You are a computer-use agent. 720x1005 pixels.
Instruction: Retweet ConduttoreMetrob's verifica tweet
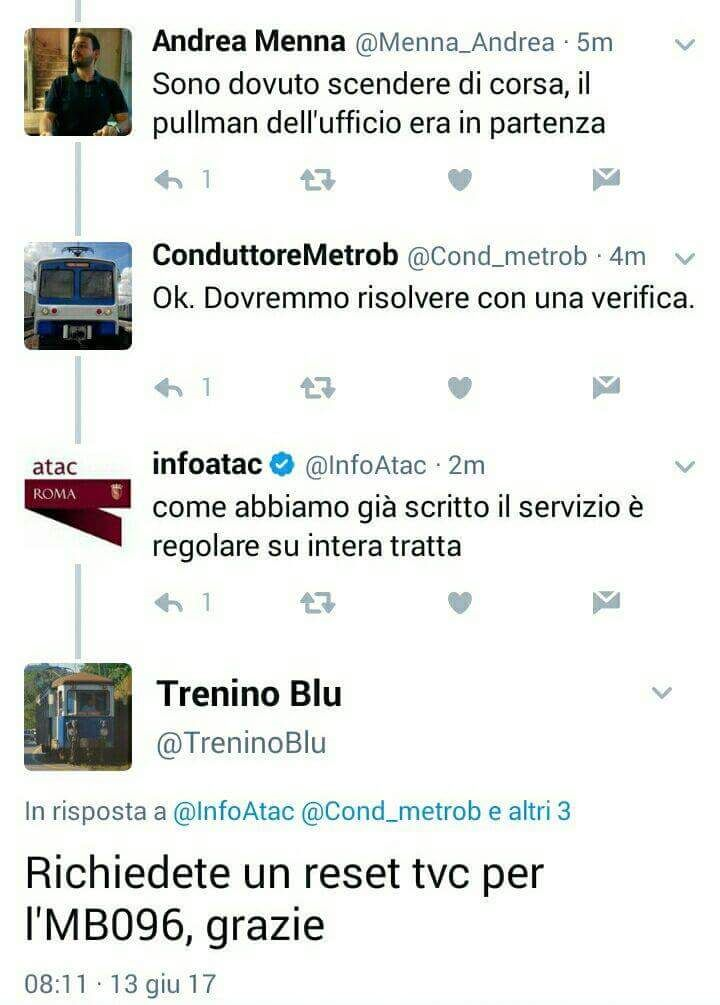318,388
